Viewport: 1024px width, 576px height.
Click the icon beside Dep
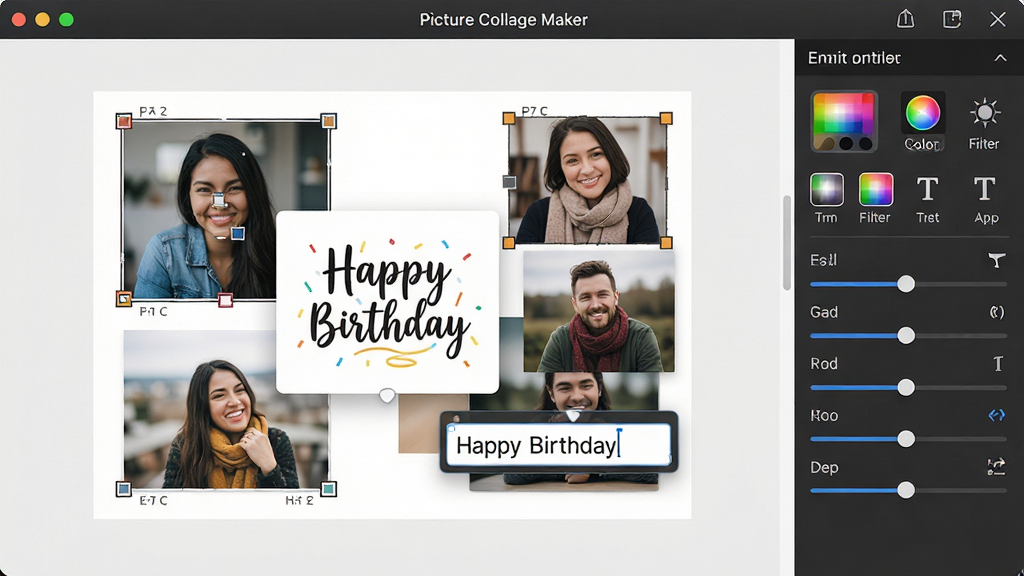coord(996,467)
